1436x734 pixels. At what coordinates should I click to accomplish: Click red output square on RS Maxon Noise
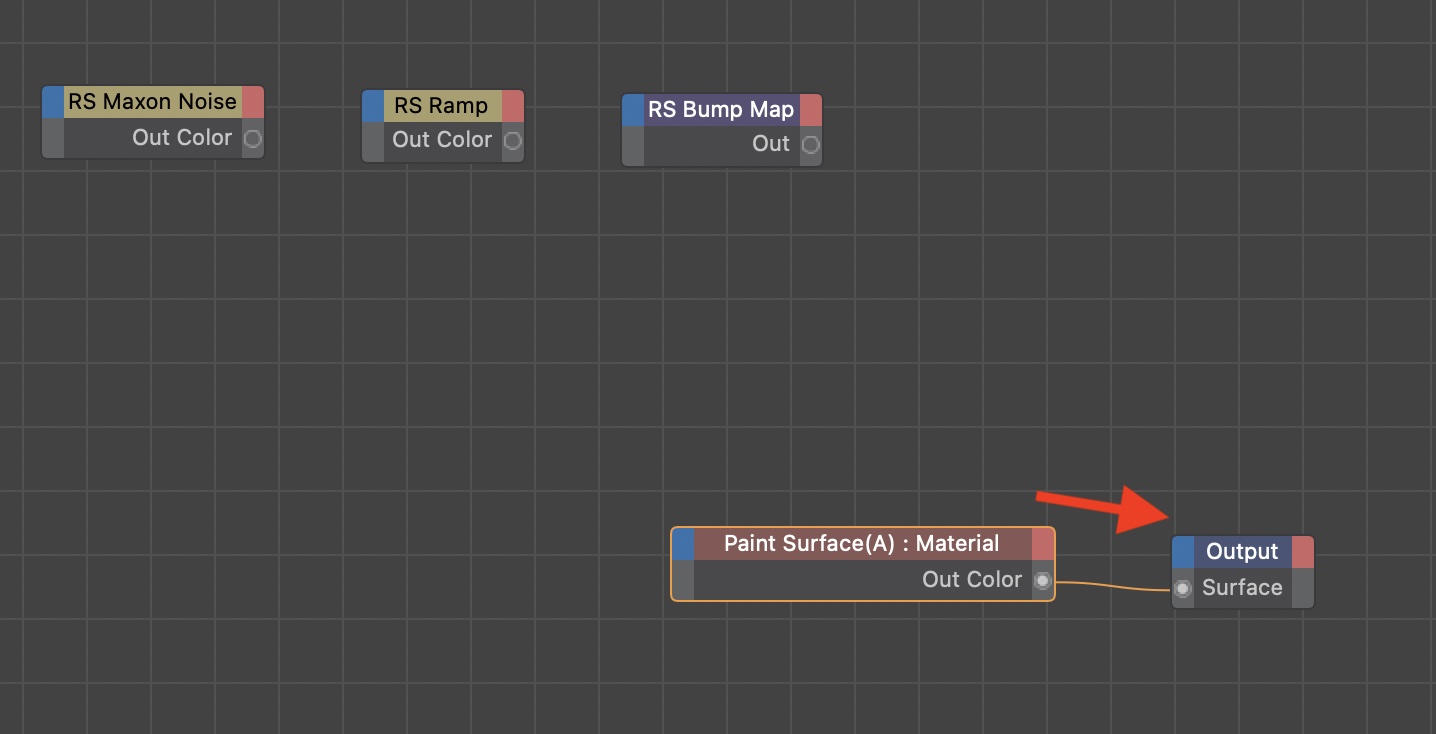[x=253, y=102]
